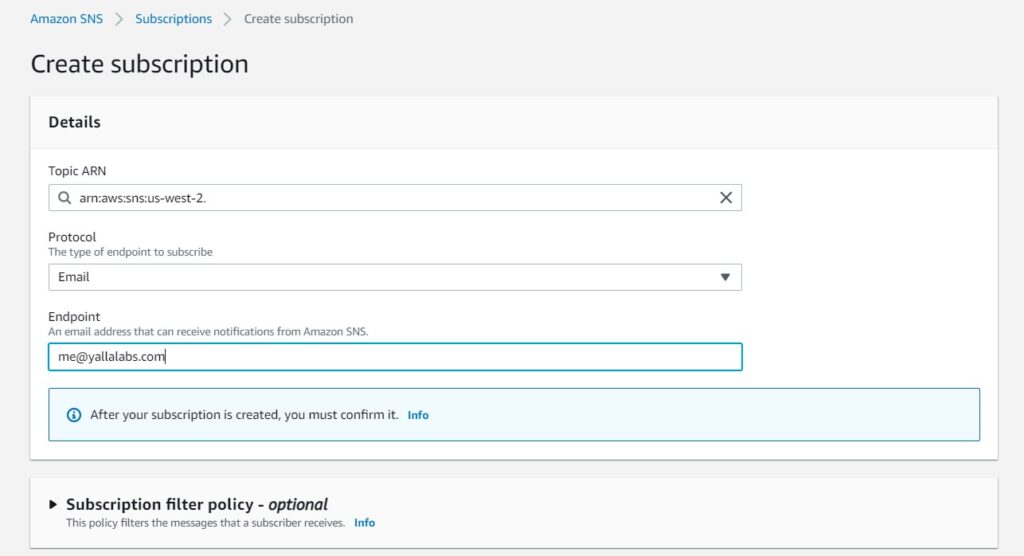Click the 'Protocol' label
1024x556 pixels.
(72, 237)
